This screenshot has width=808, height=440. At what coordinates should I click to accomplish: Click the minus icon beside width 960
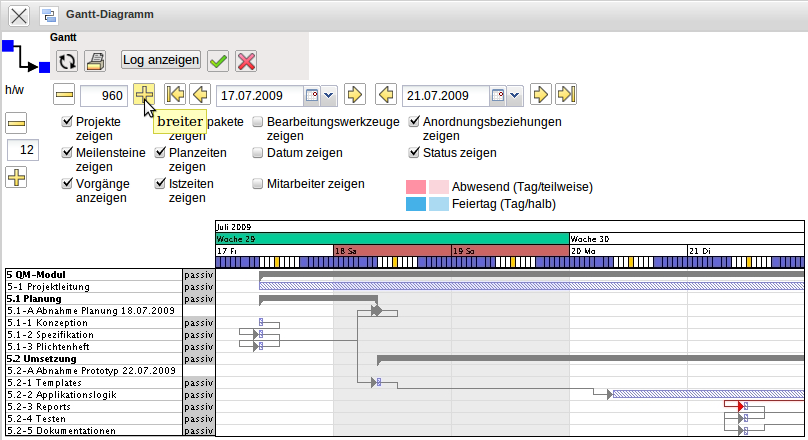(x=65, y=95)
